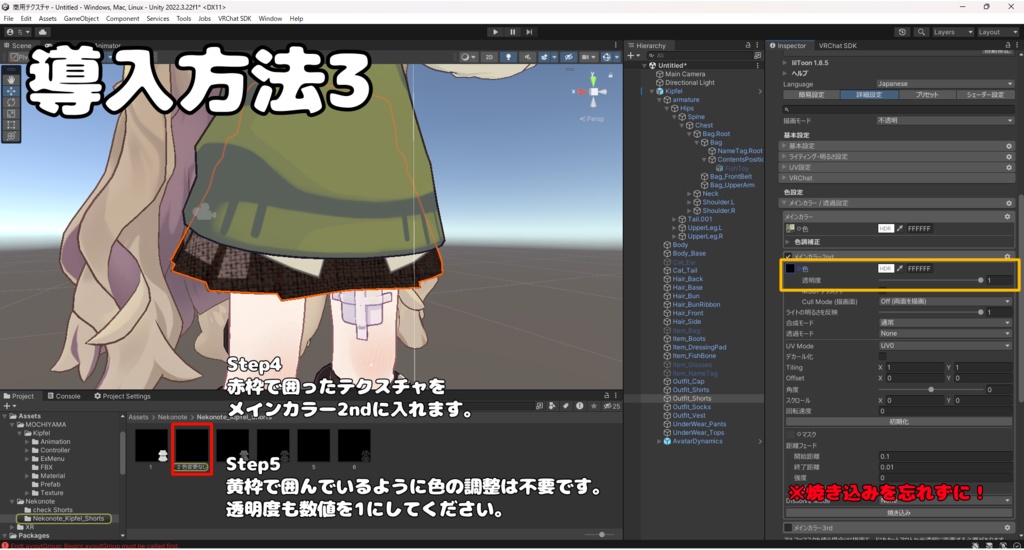
Task: Click main color HDR swatch
Action: click(886, 229)
